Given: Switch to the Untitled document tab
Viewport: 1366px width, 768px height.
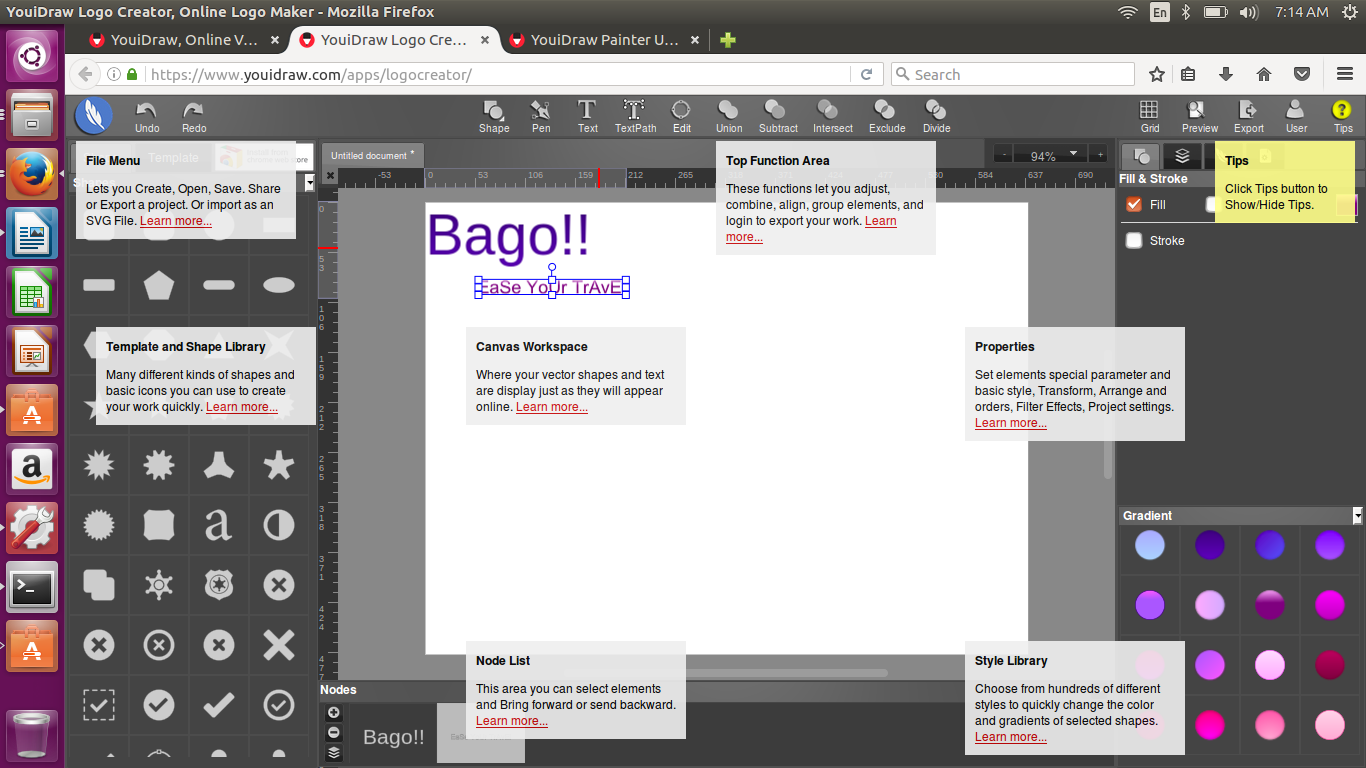Looking at the screenshot, I should point(372,156).
